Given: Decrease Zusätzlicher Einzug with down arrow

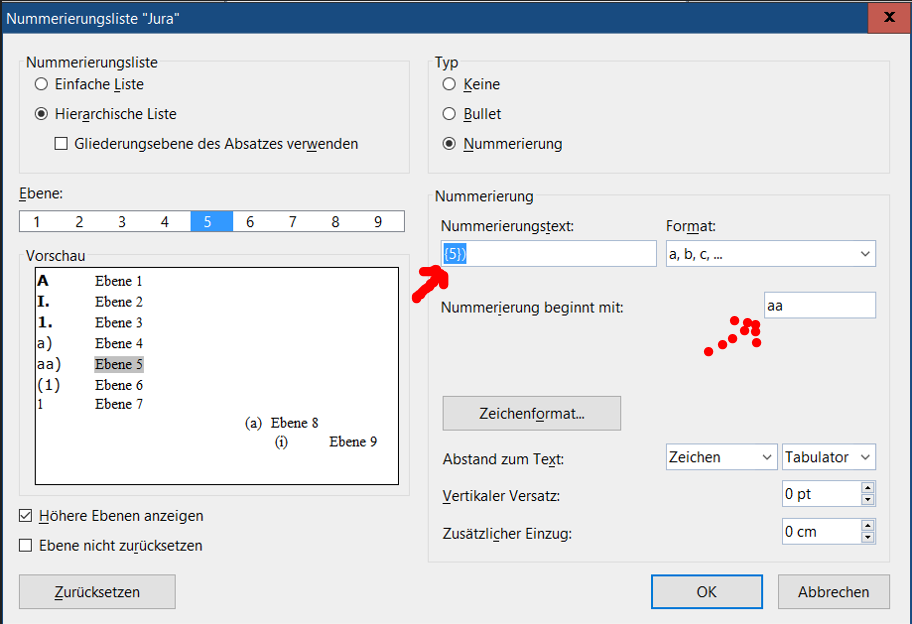Looking at the screenshot, I should tap(867, 538).
